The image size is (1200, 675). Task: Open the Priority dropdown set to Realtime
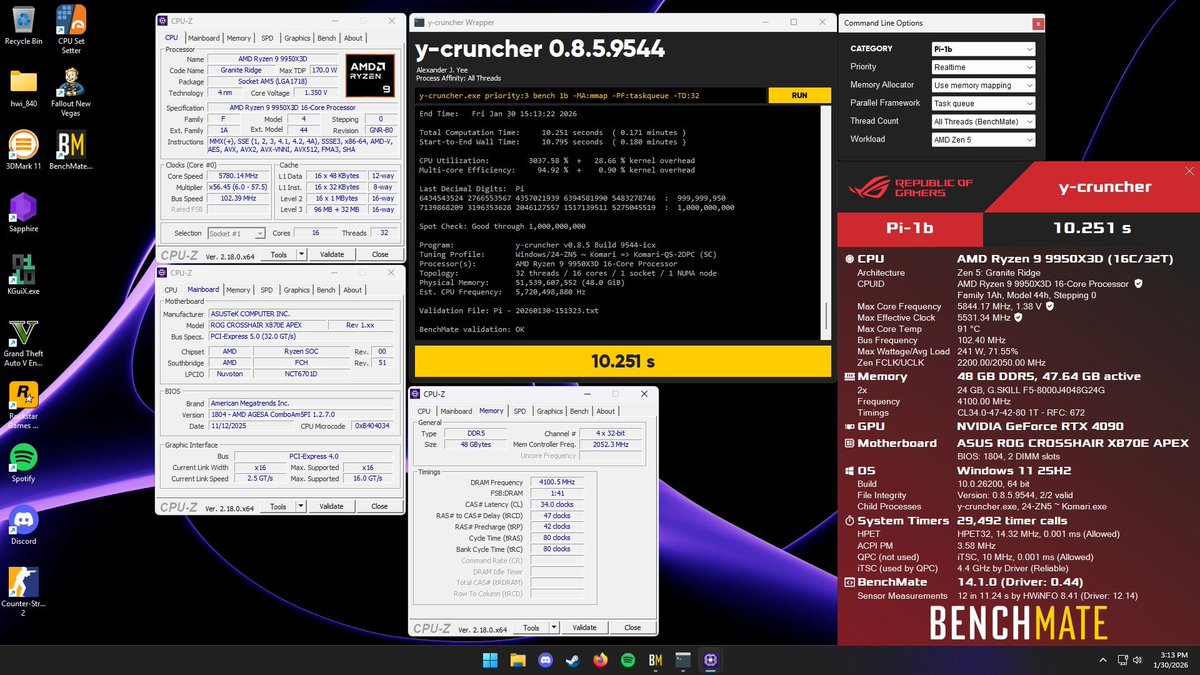[x=983, y=67]
